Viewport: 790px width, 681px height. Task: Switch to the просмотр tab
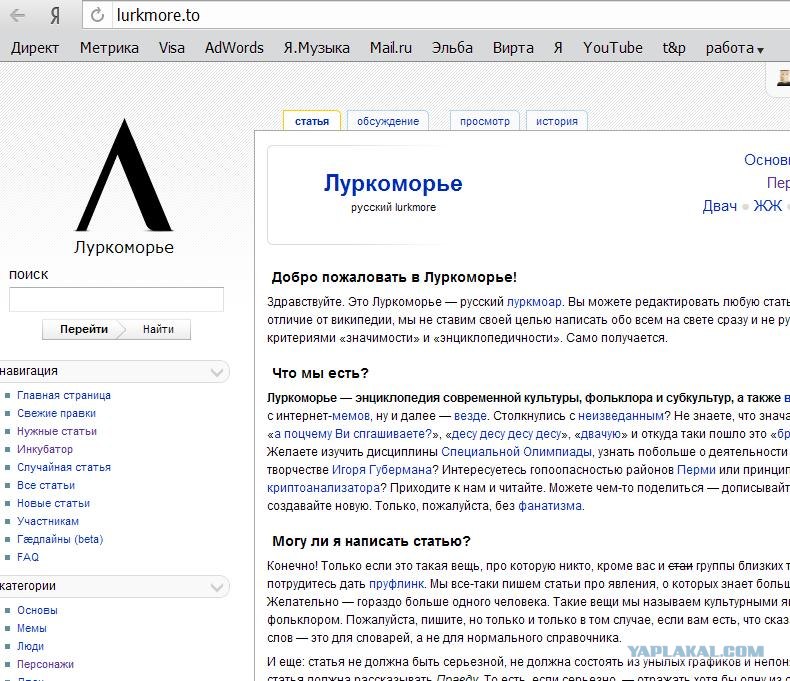click(485, 121)
